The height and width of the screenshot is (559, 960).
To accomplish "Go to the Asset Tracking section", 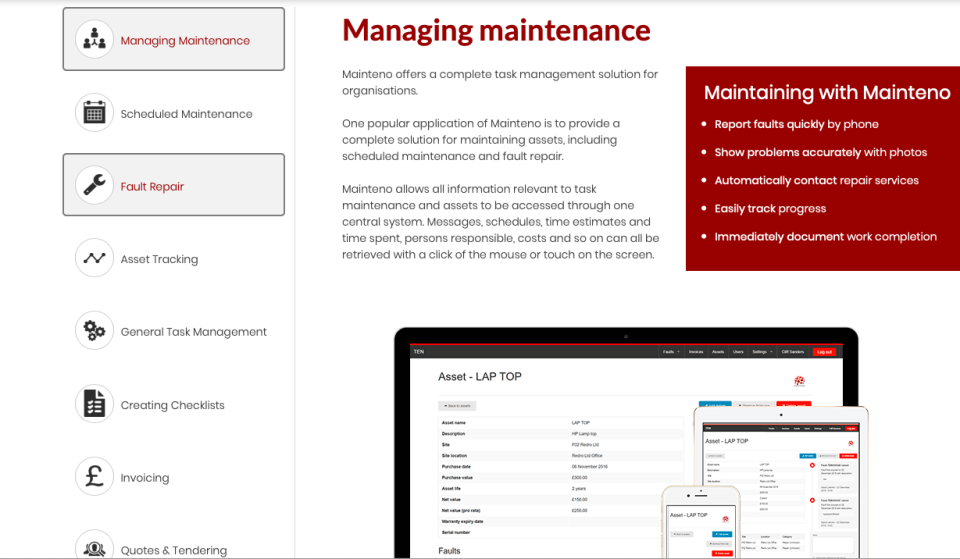I will (159, 259).
